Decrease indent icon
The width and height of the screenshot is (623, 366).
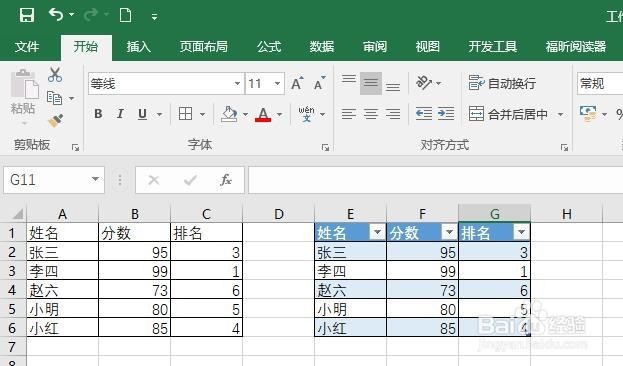(424, 114)
